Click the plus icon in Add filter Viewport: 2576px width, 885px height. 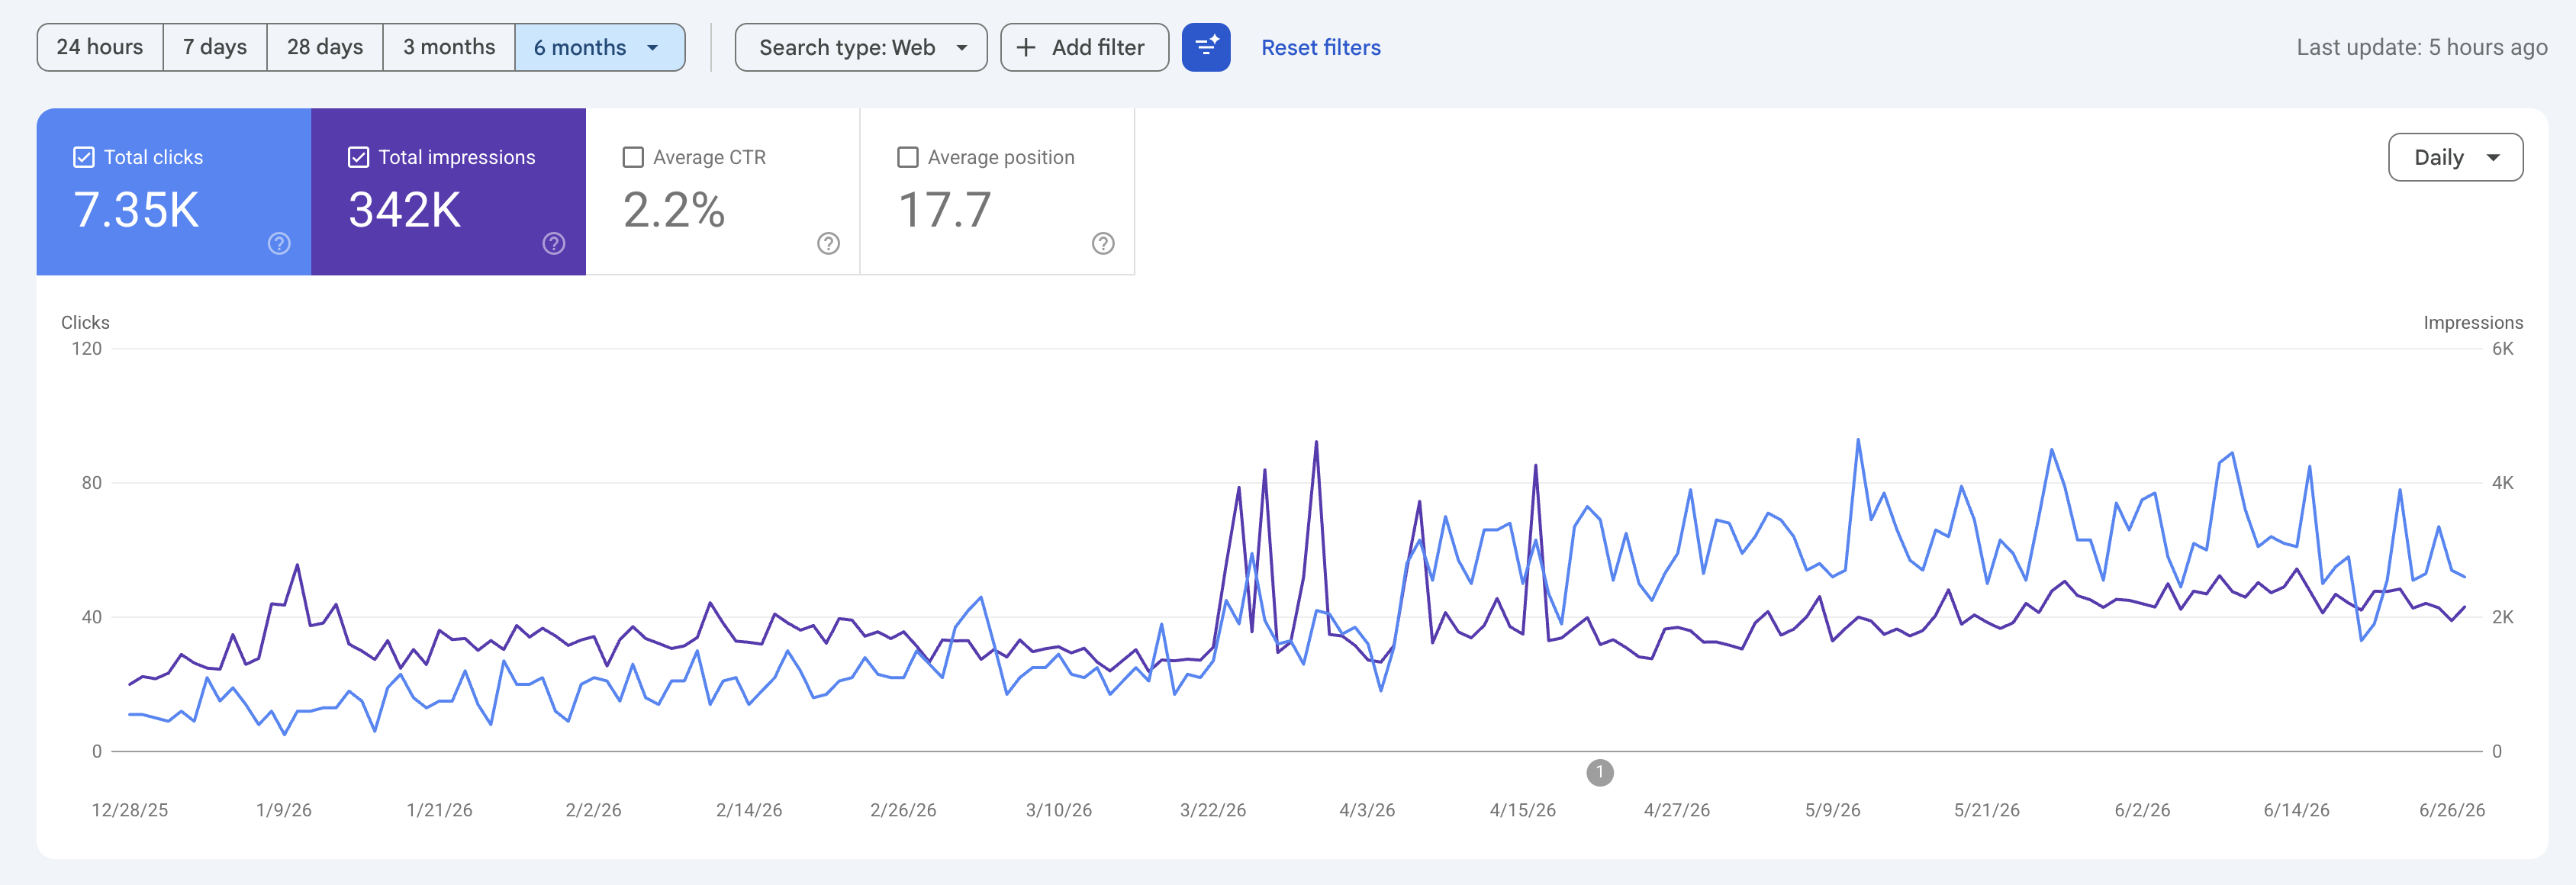[x=1026, y=47]
